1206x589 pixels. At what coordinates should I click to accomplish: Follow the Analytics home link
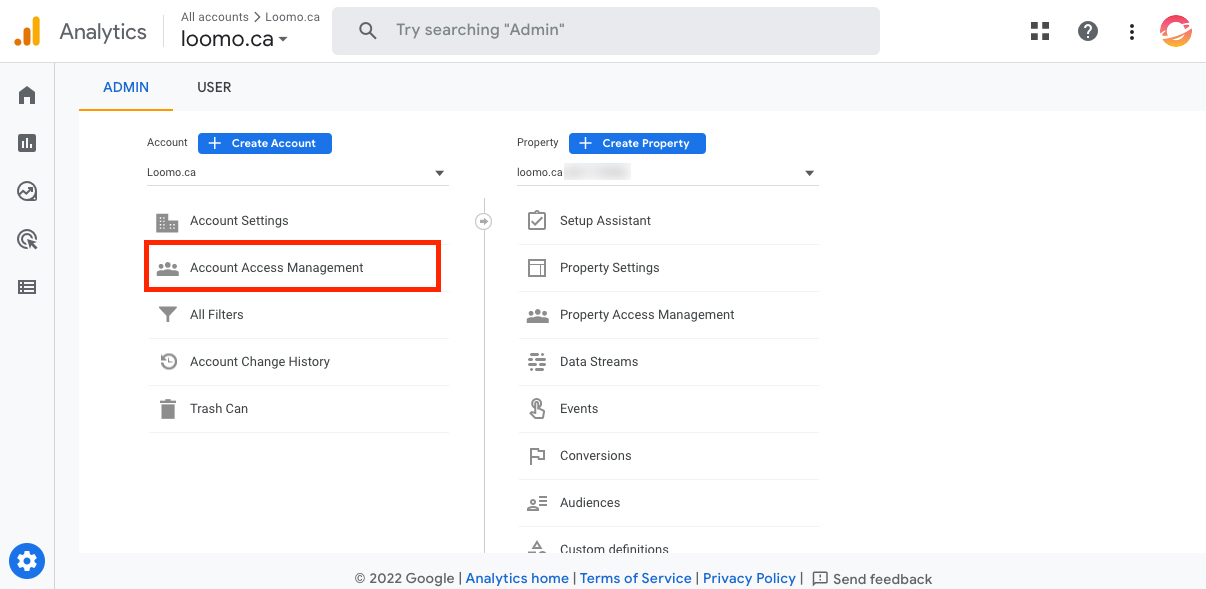pyautogui.click(x=517, y=578)
